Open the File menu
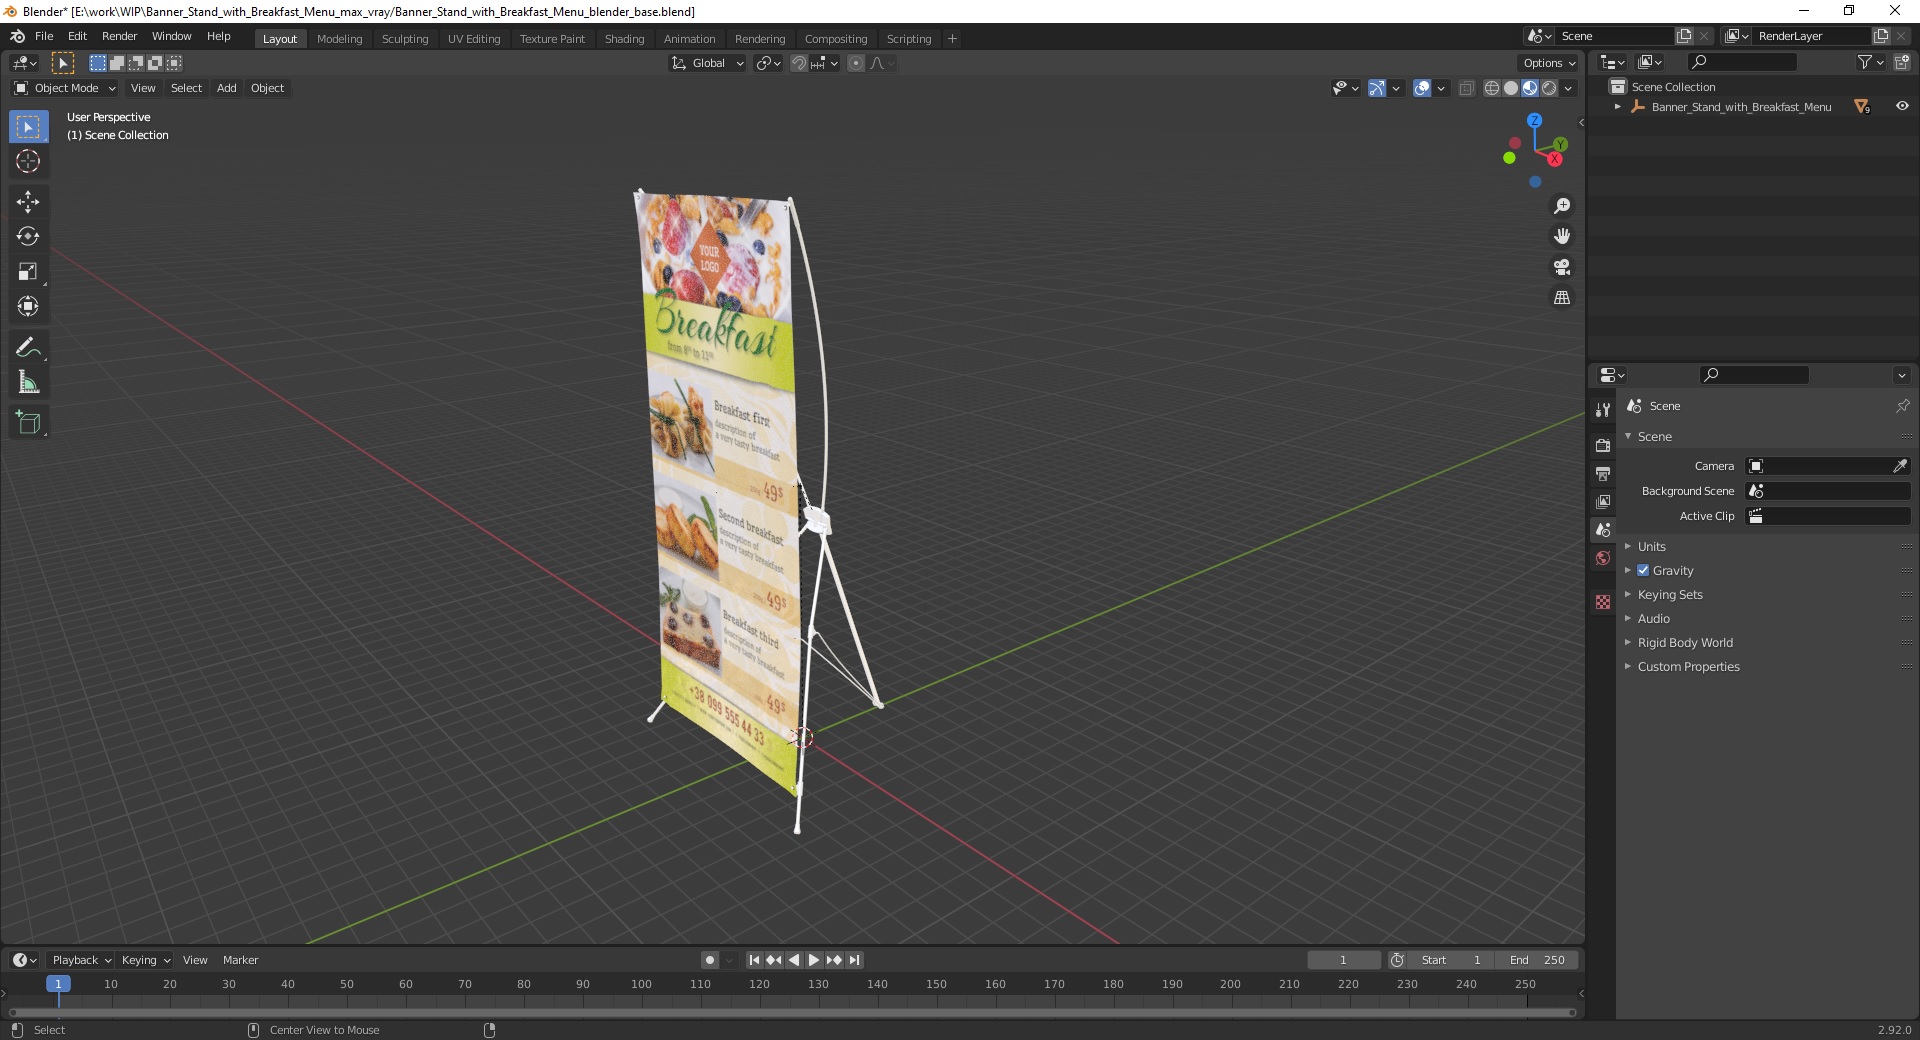The image size is (1920, 1040). pos(44,36)
